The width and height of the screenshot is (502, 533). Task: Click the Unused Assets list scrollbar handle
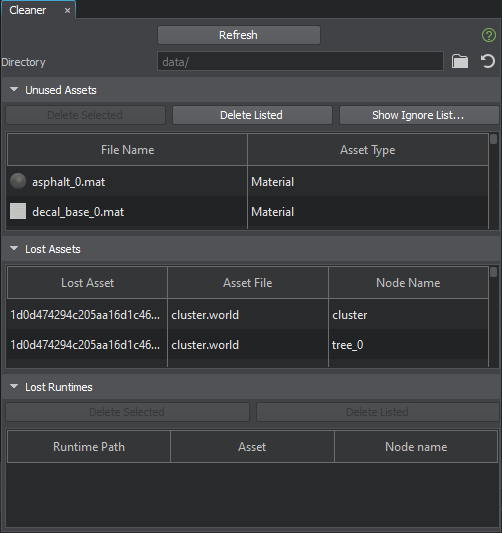pos(494,139)
